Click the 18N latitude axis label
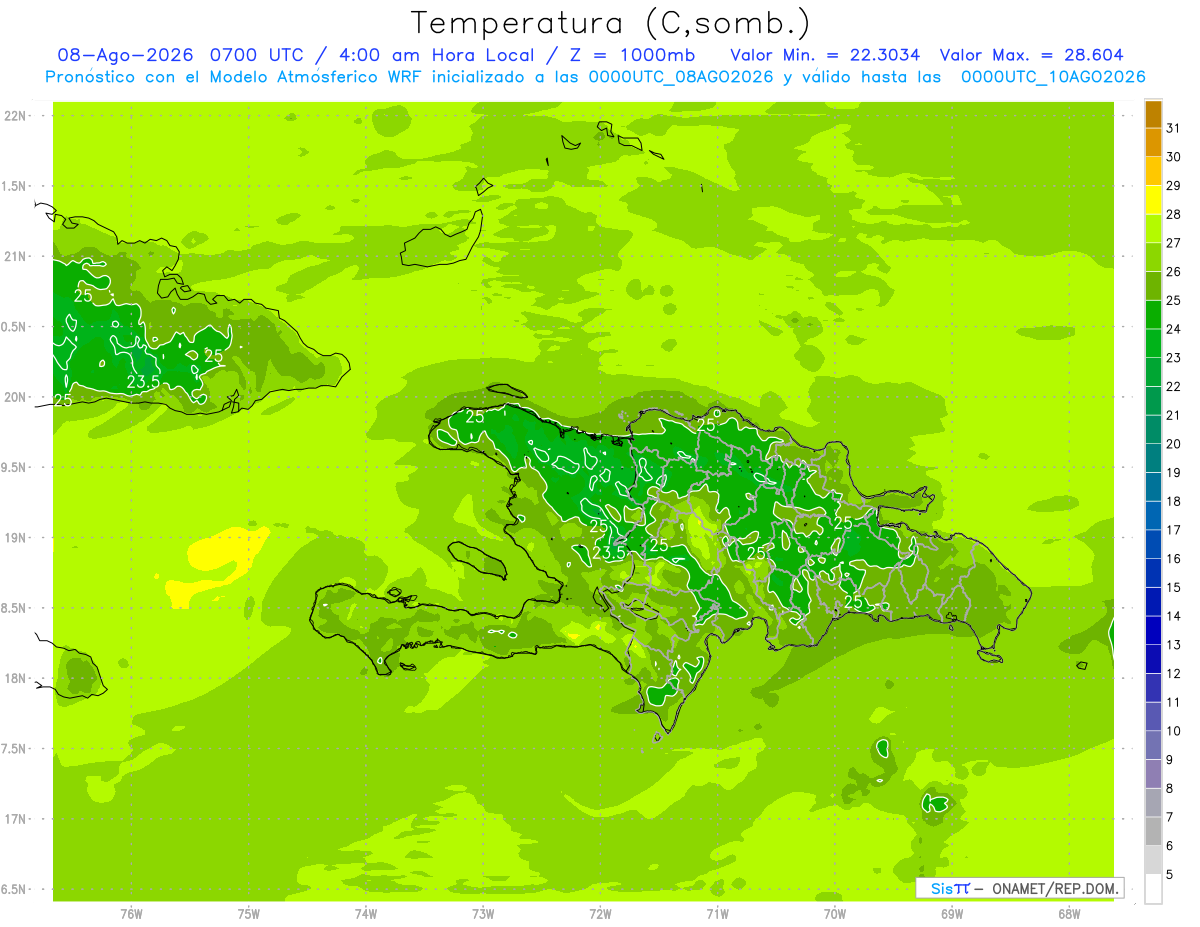 click(x=16, y=678)
